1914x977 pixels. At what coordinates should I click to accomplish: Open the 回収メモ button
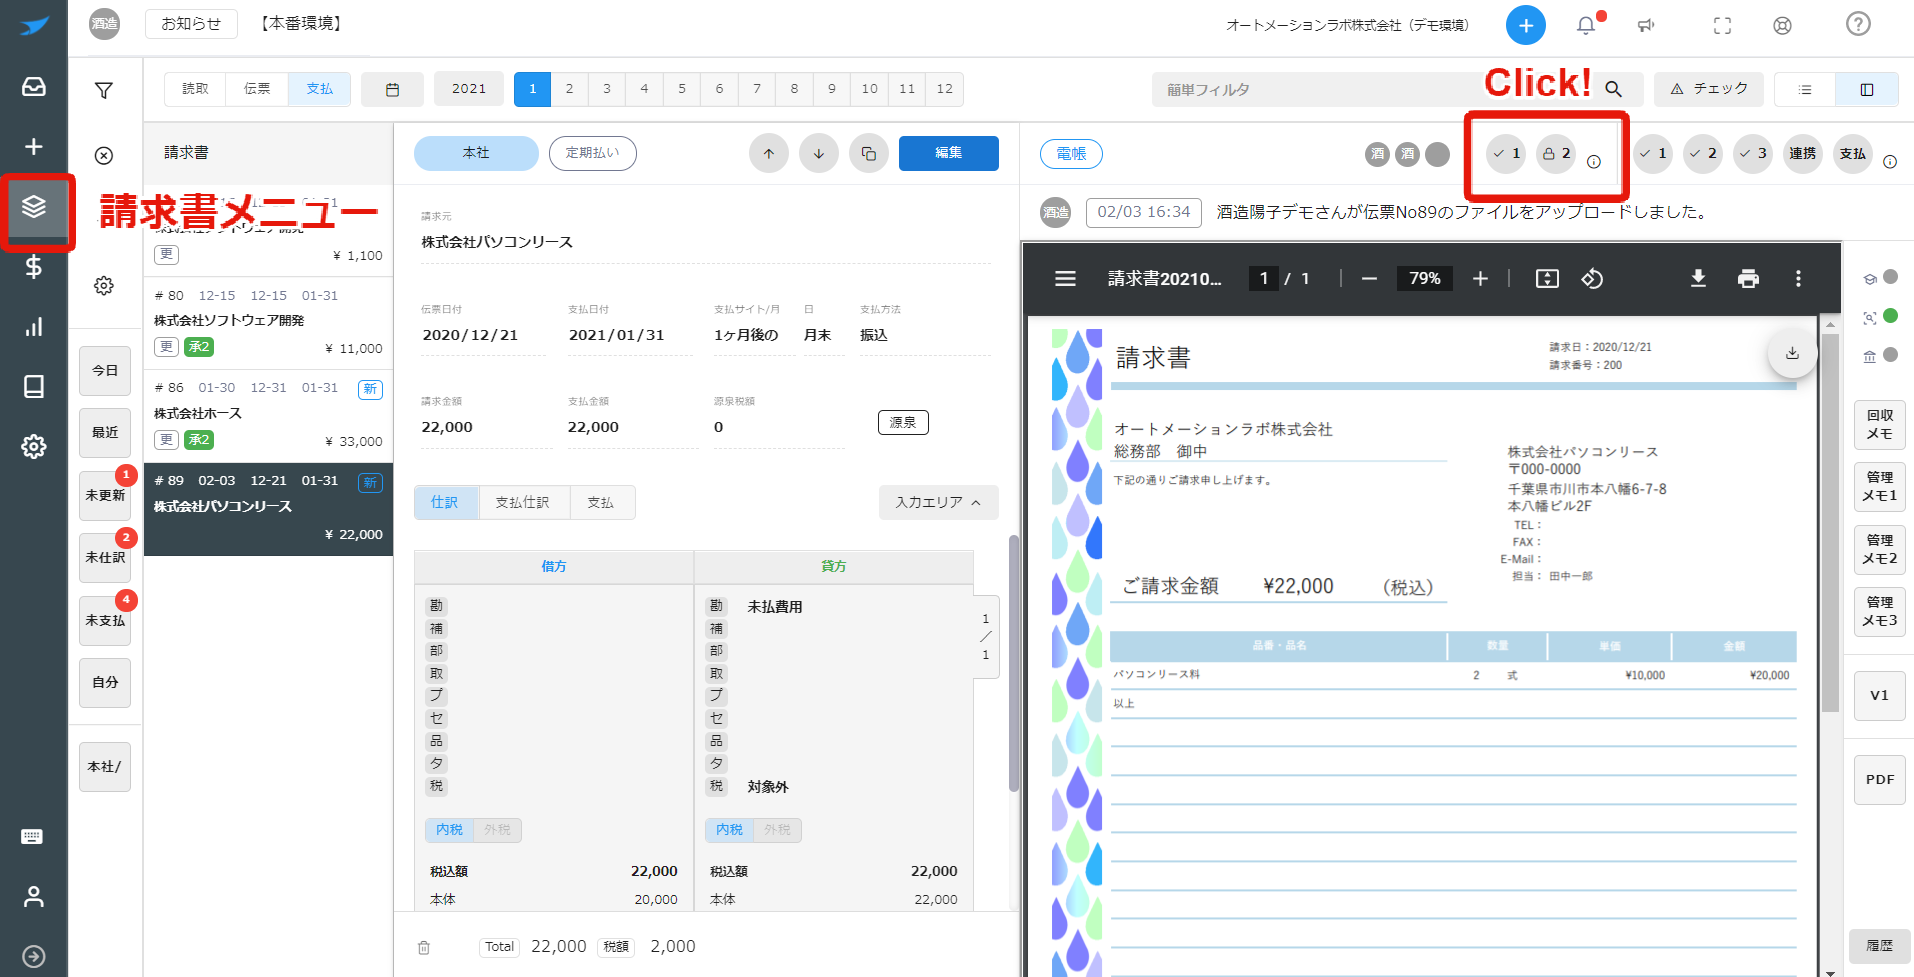click(1879, 425)
